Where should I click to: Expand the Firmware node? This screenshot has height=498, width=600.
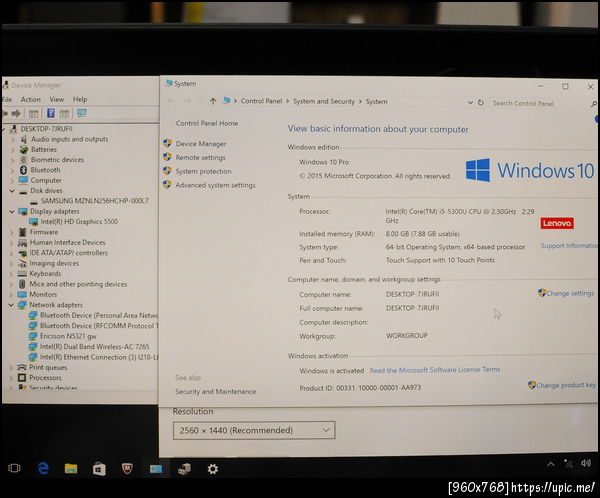point(11,232)
